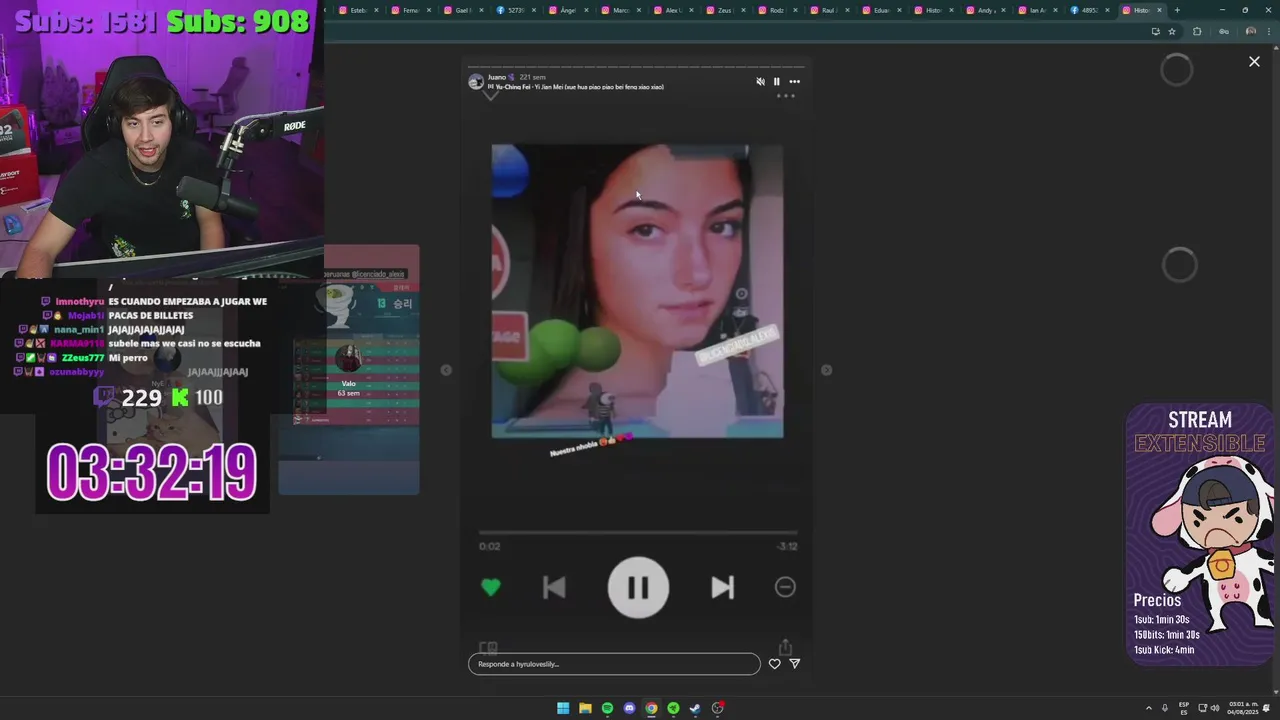Open the Chrome profile avatar
Image resolution: width=1280 pixels, height=720 pixels.
tap(1250, 31)
